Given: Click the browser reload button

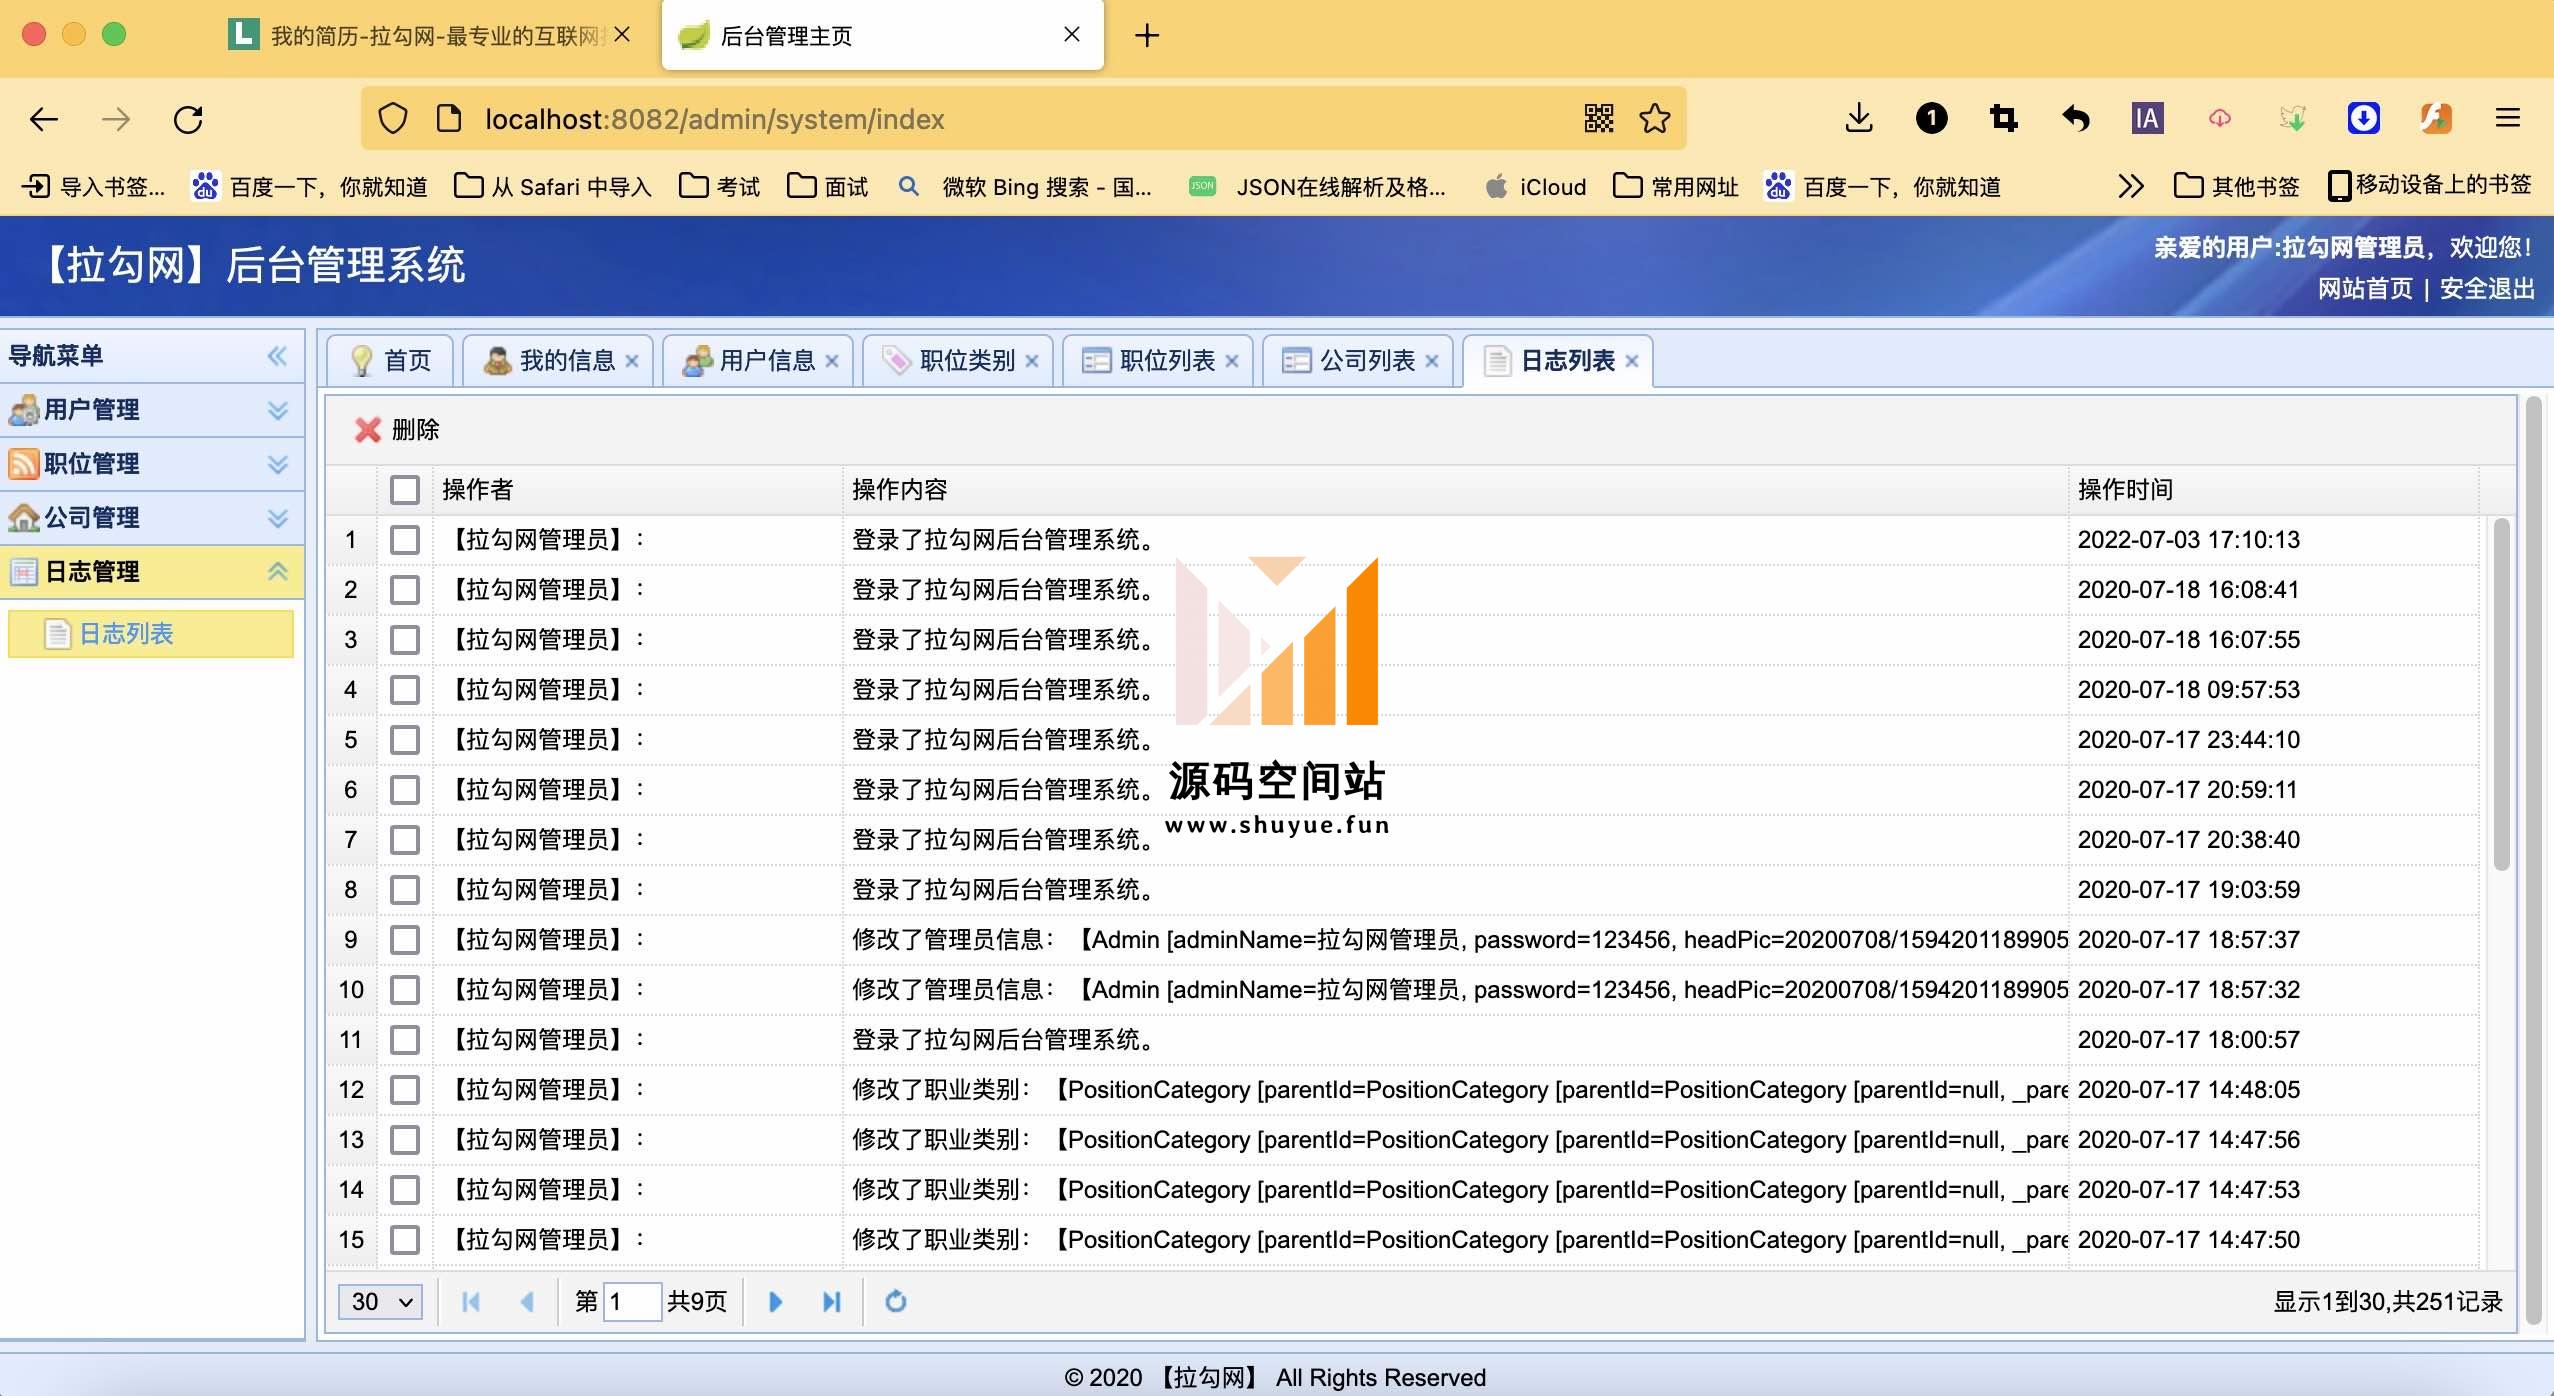Looking at the screenshot, I should pos(188,119).
